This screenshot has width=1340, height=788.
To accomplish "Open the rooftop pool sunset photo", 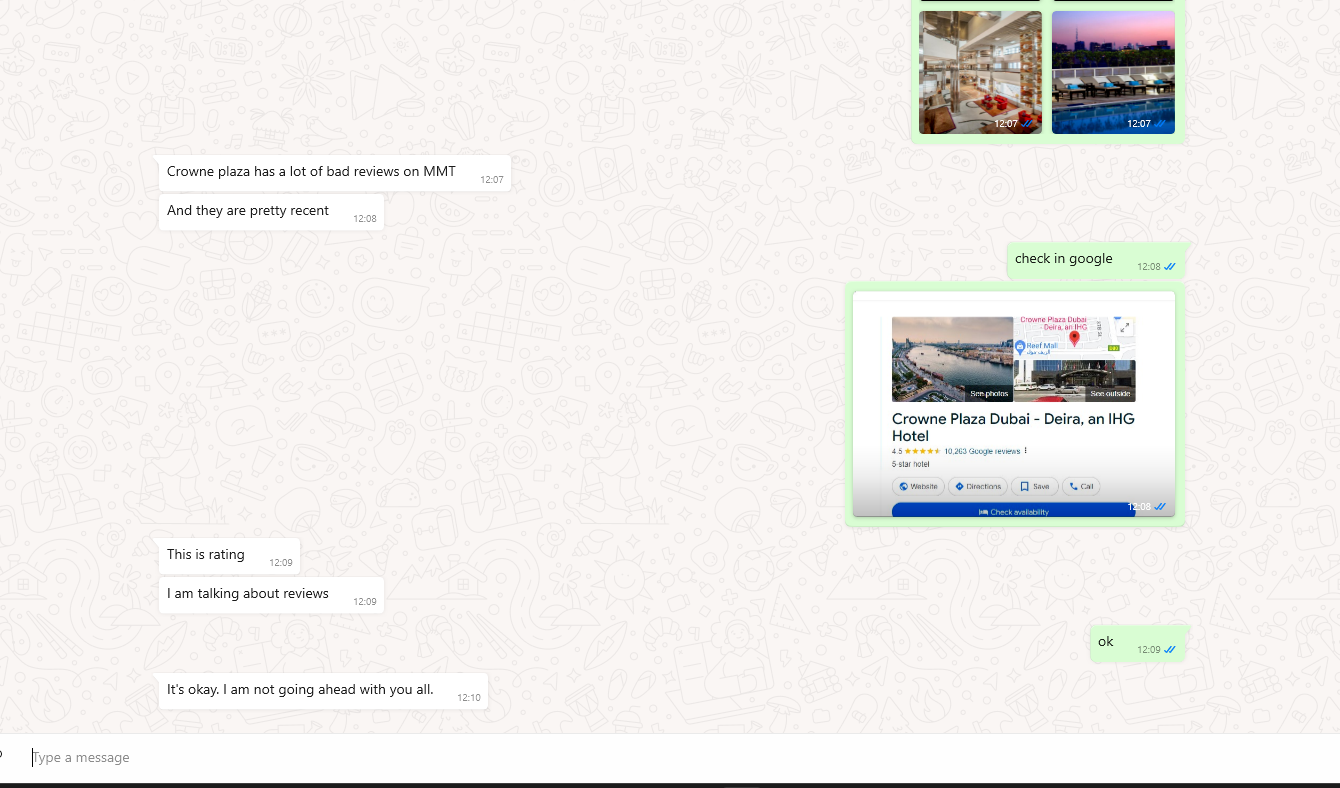I will [x=1113, y=72].
